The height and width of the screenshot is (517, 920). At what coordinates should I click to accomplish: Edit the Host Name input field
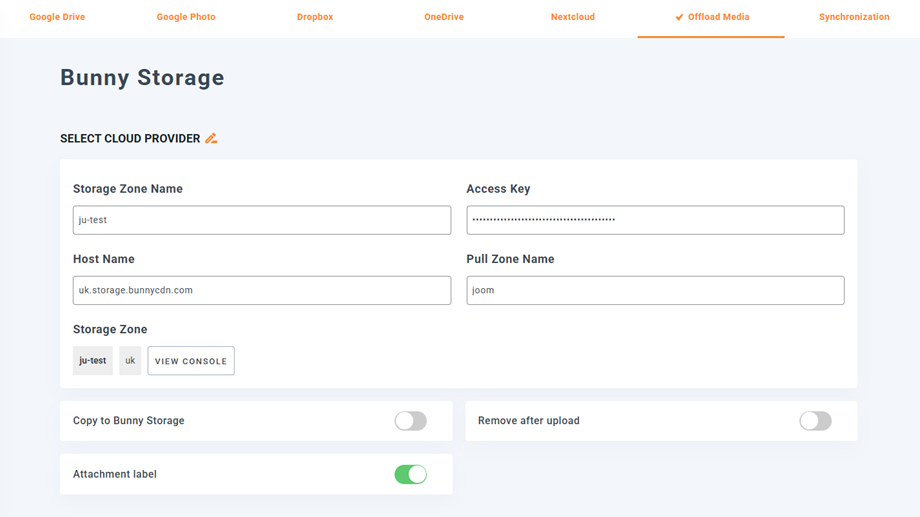[262, 290]
